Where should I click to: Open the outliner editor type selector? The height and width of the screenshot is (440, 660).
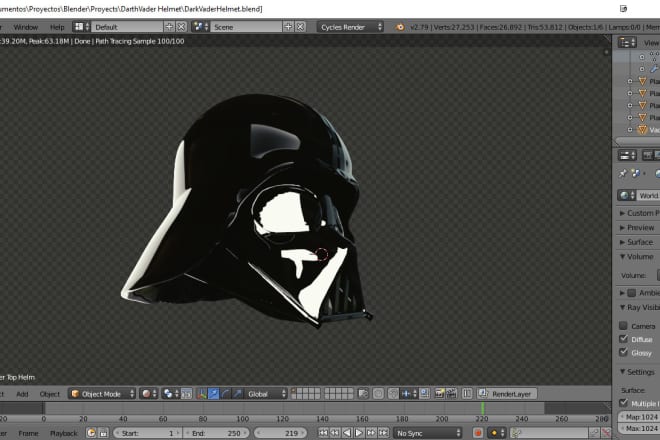pos(627,43)
